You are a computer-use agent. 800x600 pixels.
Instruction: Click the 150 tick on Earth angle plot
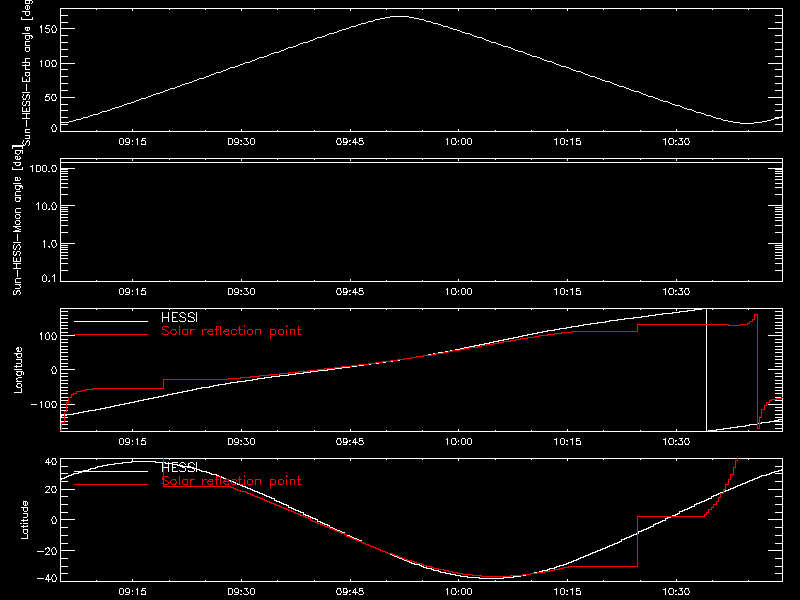48,29
